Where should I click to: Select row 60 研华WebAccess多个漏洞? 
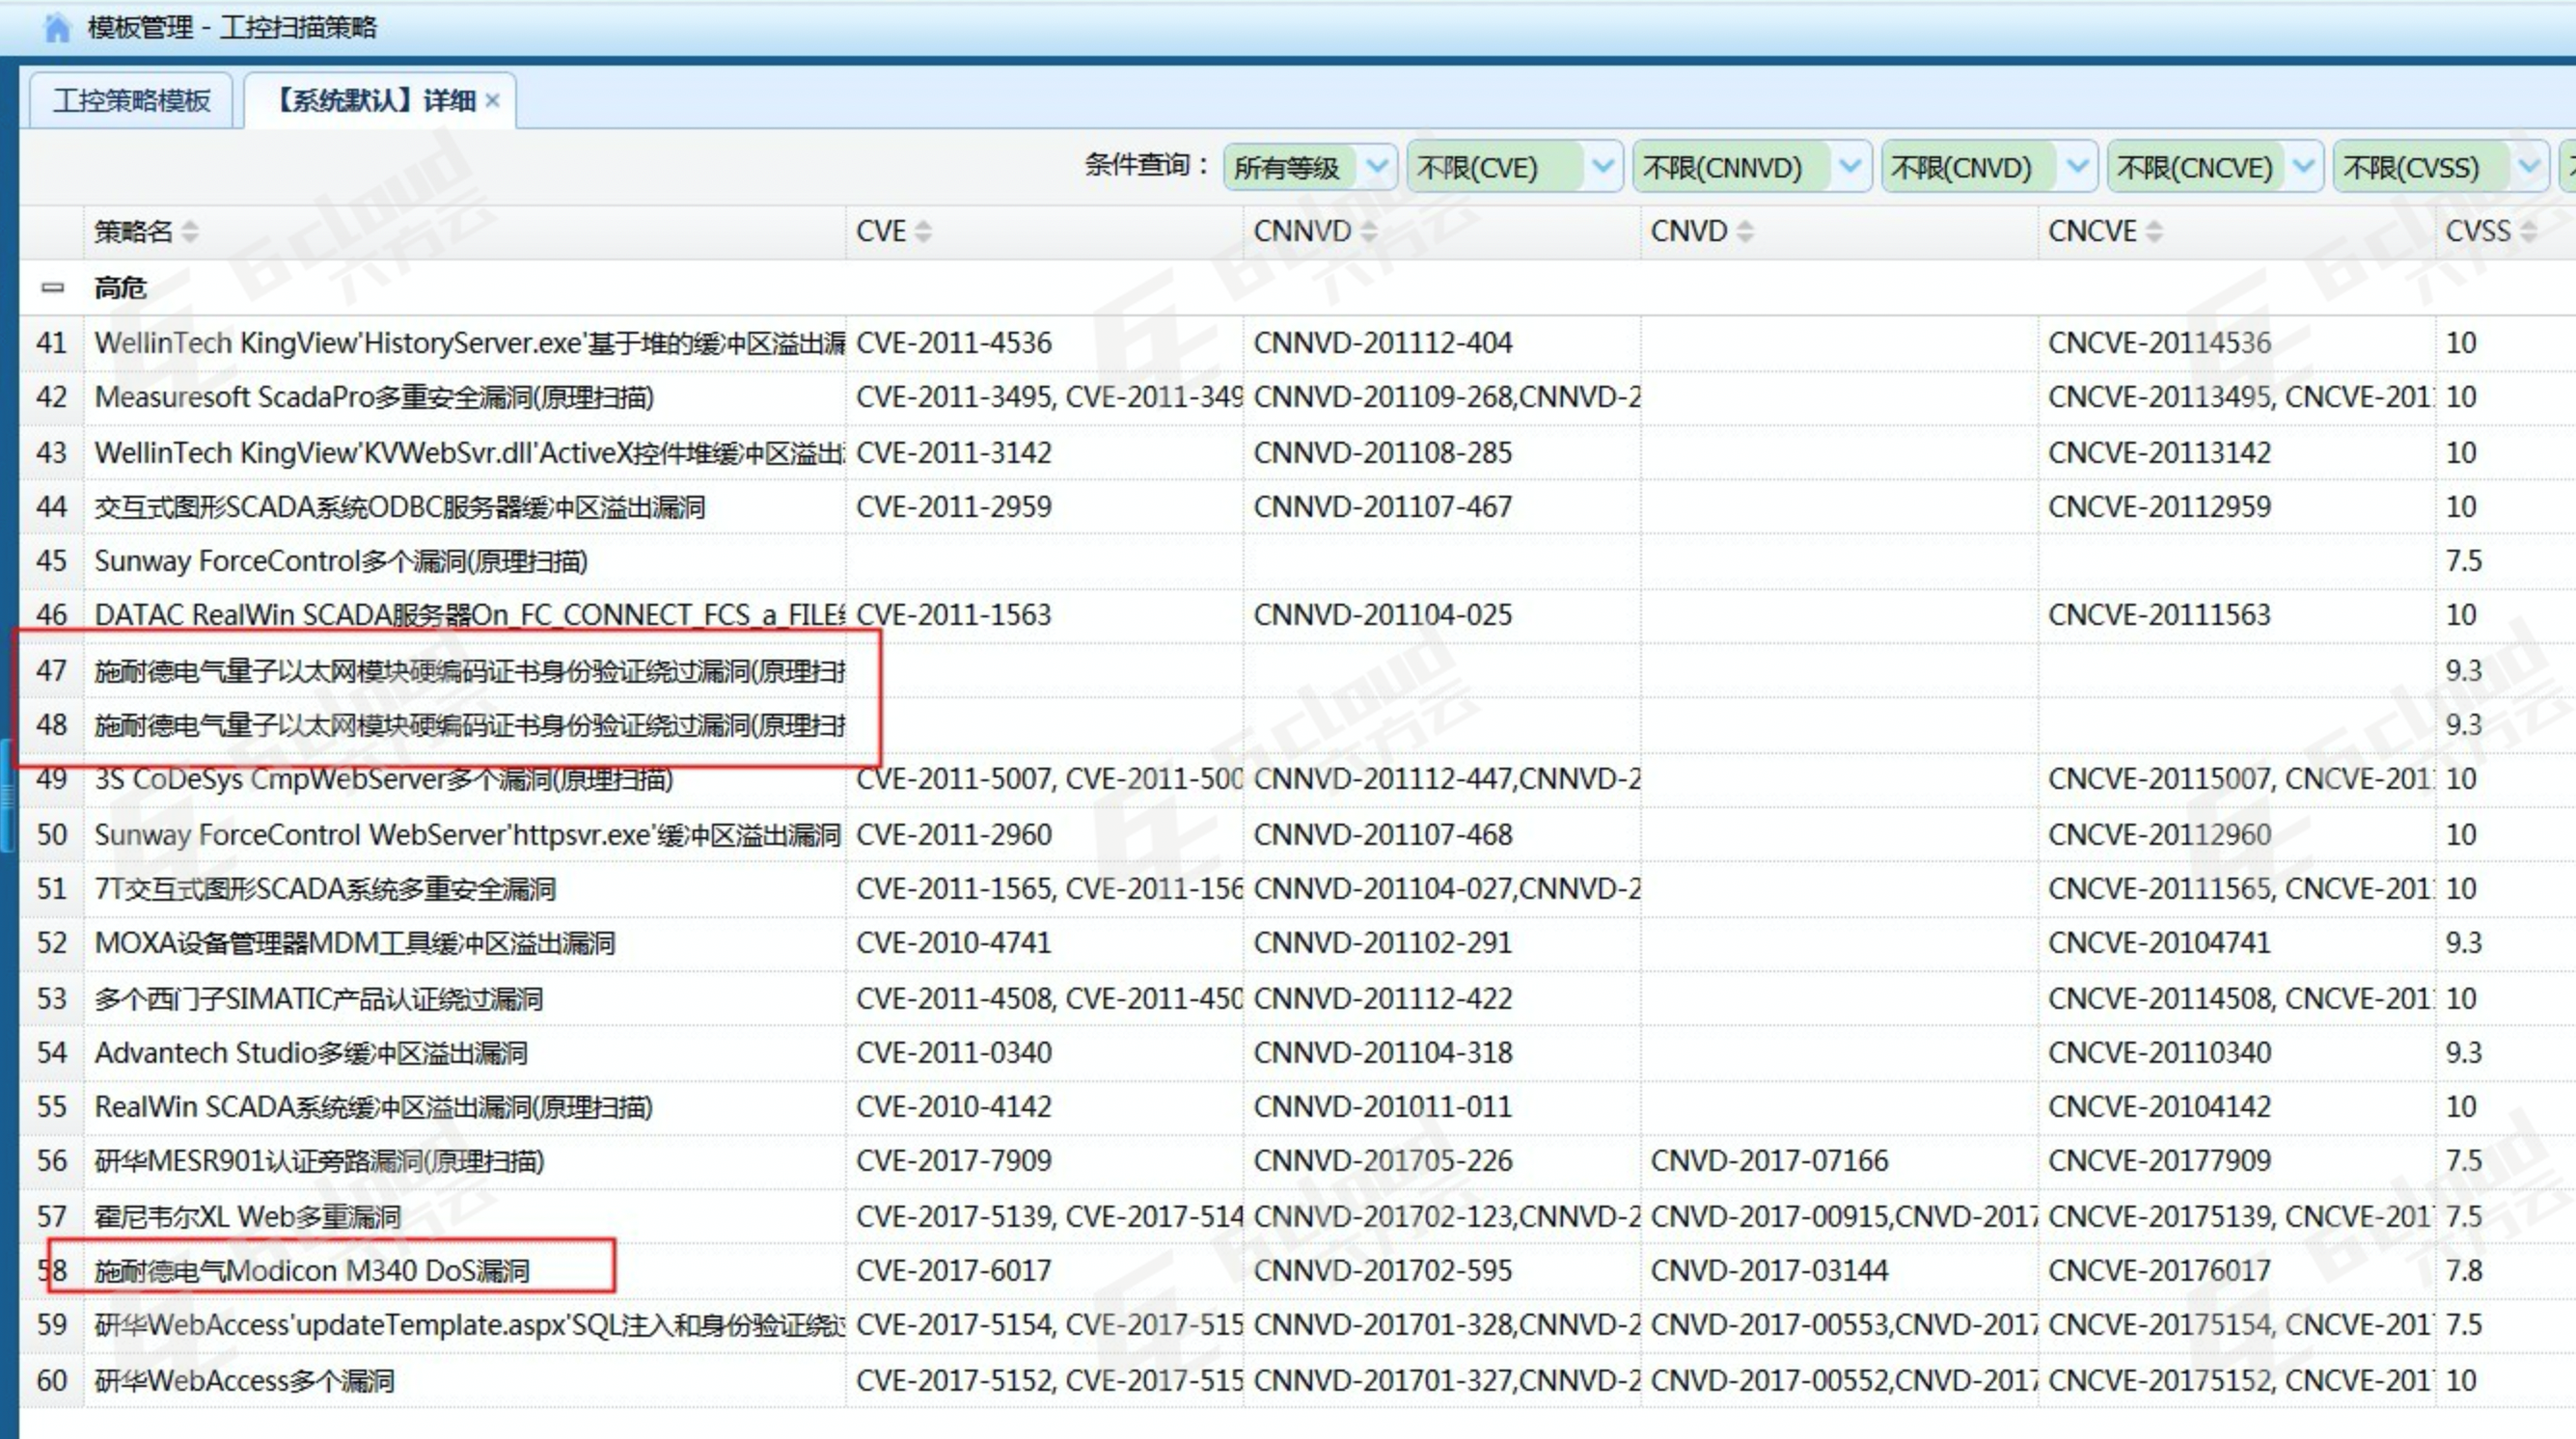[1297, 1380]
